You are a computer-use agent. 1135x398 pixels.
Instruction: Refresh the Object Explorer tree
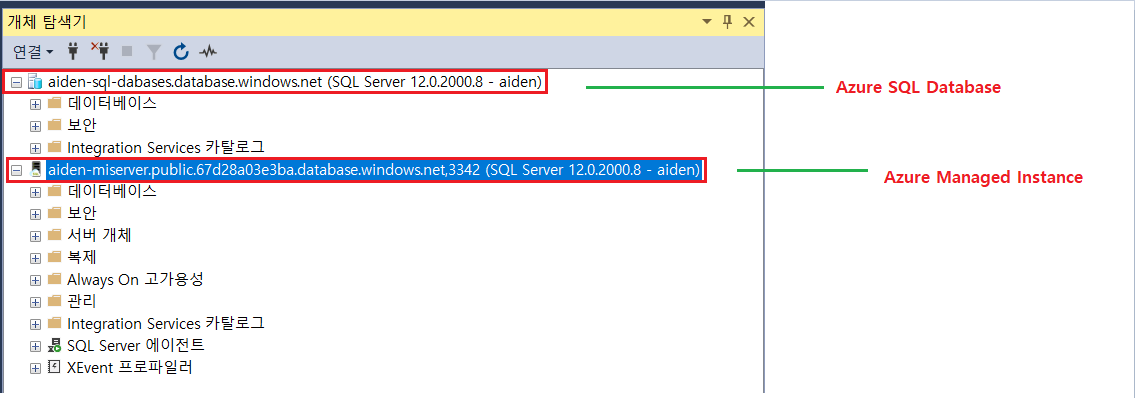pyautogui.click(x=181, y=51)
